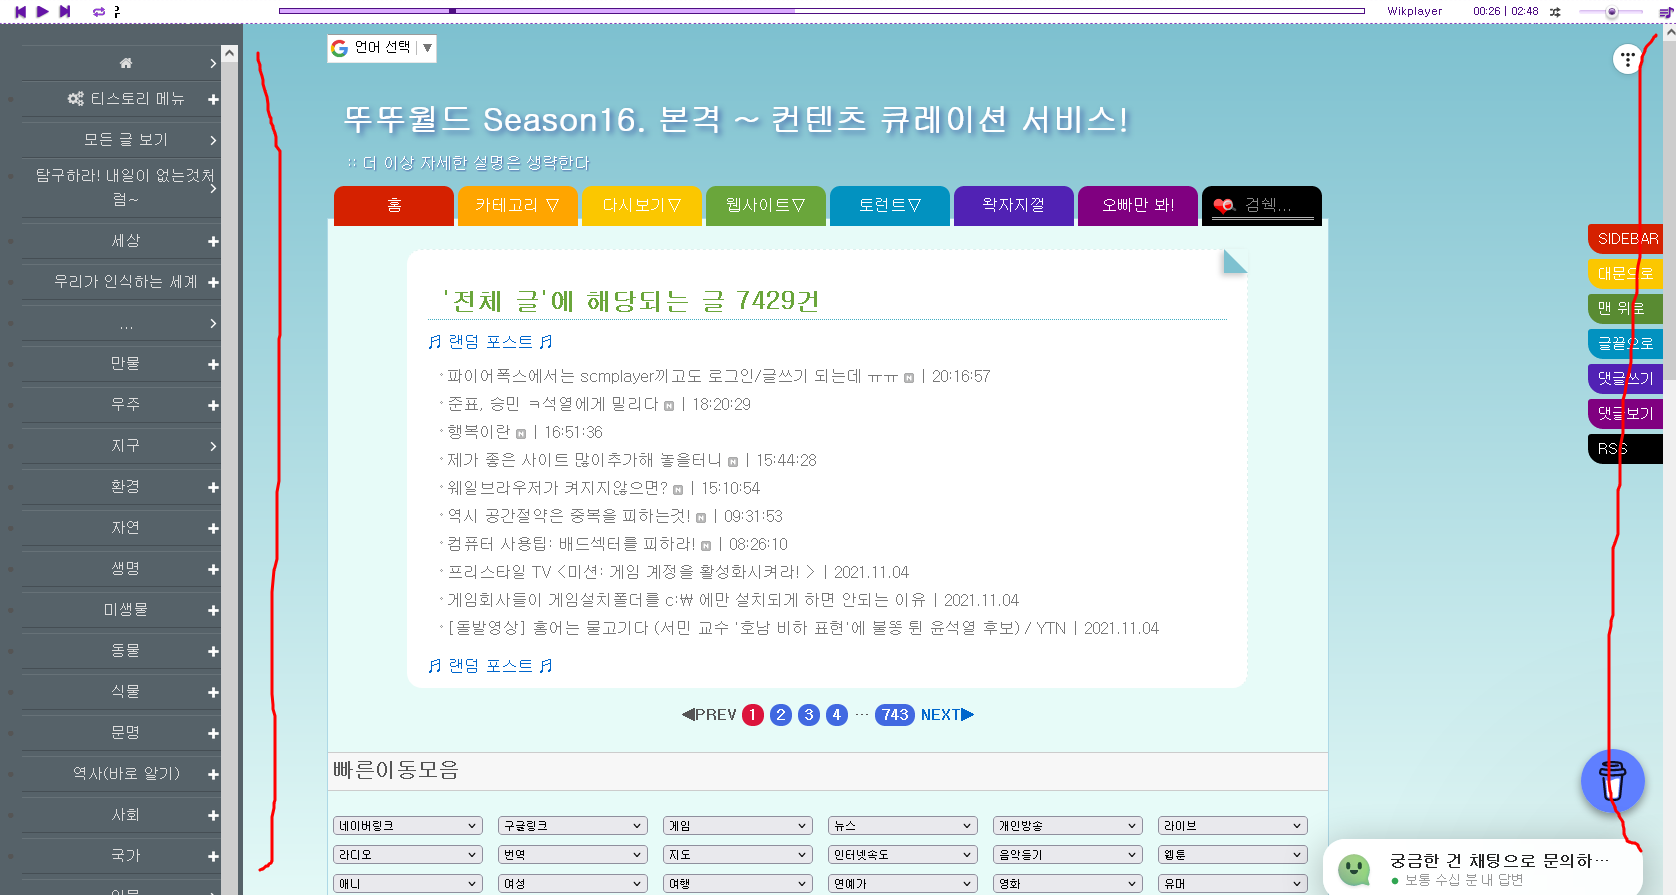
Task: Expand the 티스토리 메뉴 sidebar section
Action: click(x=213, y=99)
